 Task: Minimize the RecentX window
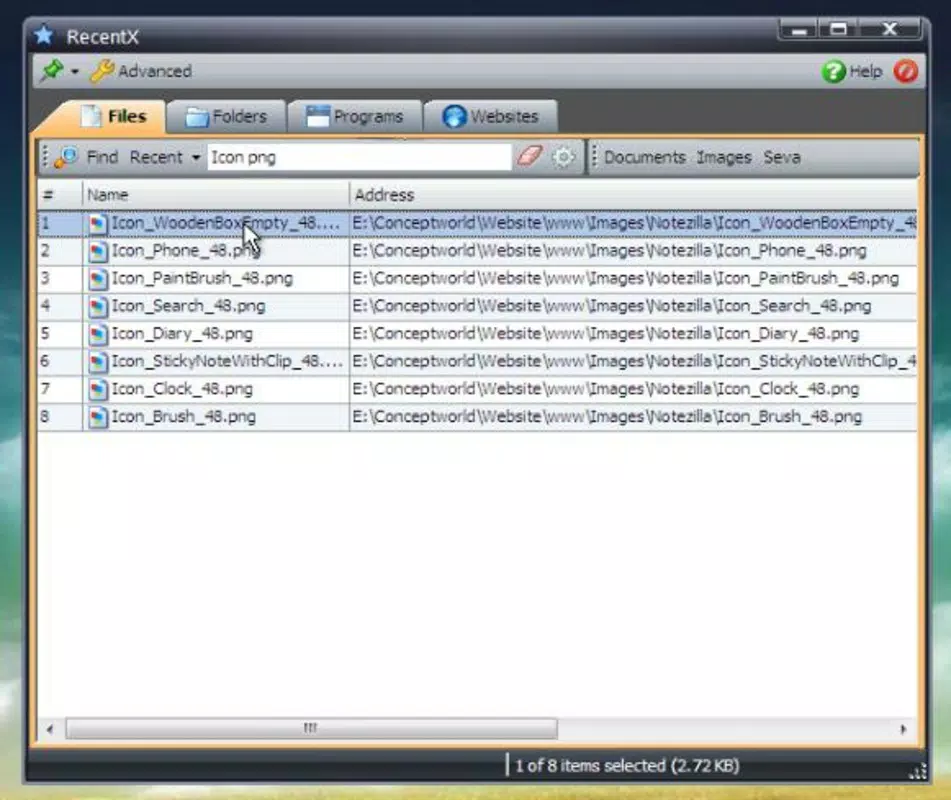(799, 29)
